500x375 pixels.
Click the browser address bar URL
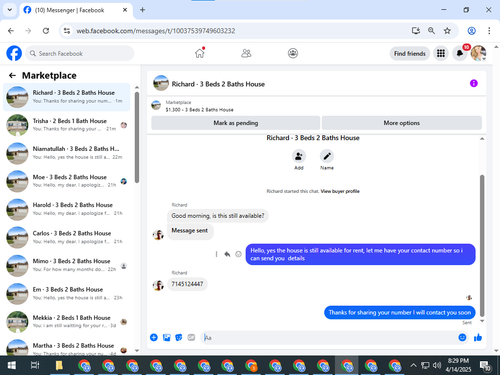coord(156,31)
